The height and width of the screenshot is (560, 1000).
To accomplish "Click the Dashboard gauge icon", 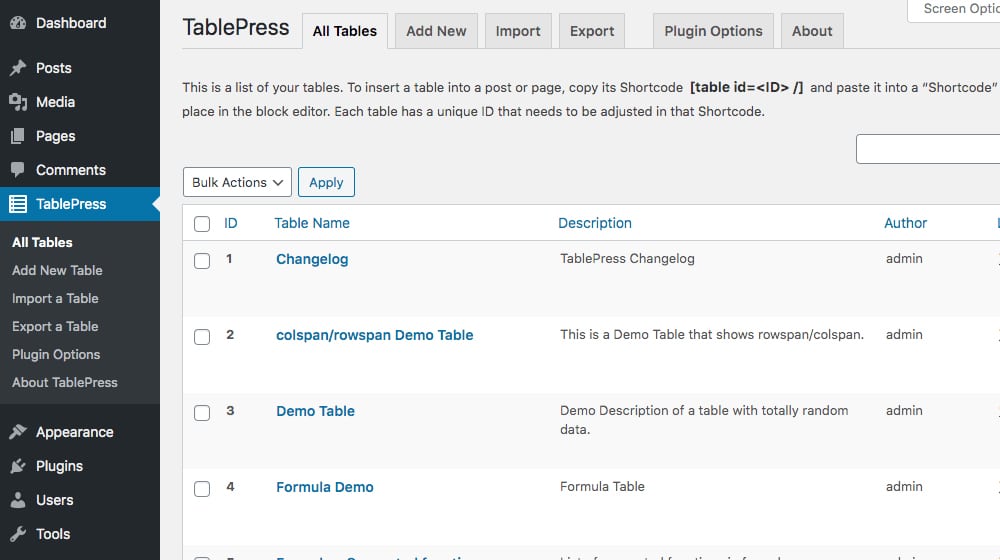I will click(x=18, y=23).
